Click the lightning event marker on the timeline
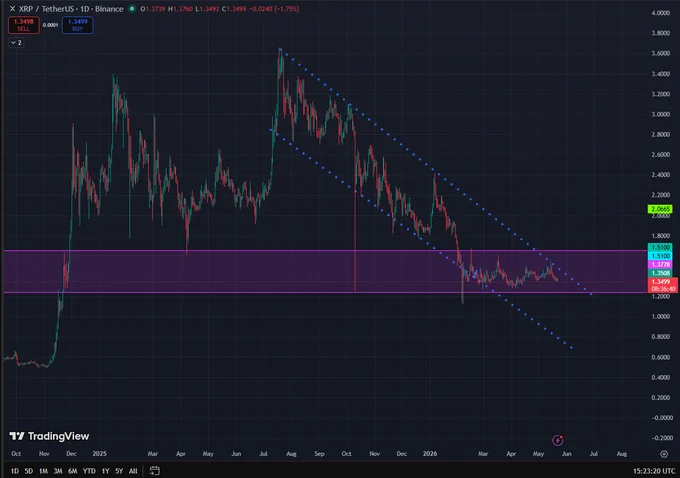 (558, 440)
